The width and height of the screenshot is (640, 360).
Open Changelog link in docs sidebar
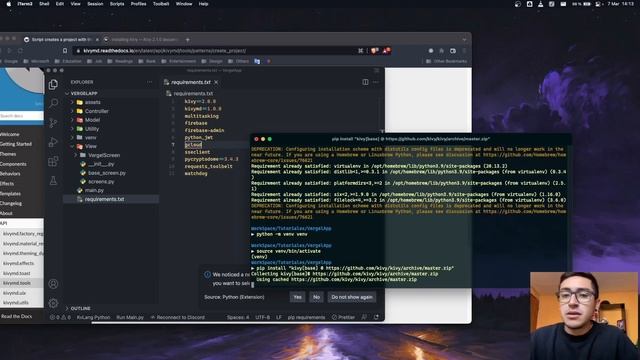(11, 203)
